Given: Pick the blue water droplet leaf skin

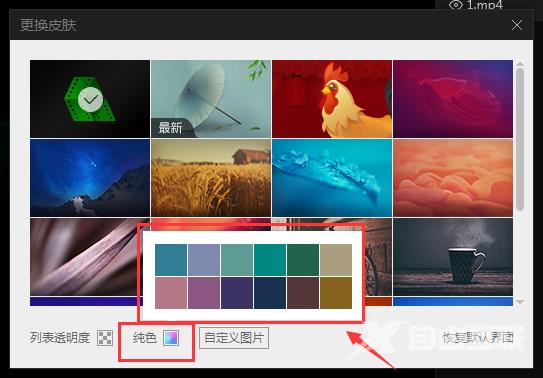Looking at the screenshot, I should (332, 178).
